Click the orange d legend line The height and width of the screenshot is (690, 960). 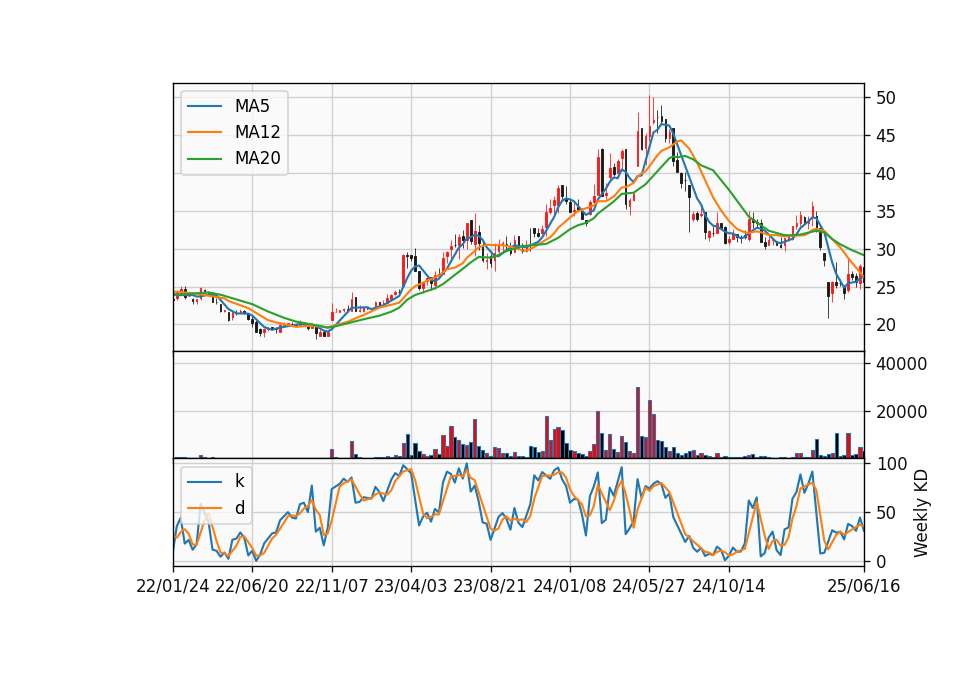[204, 508]
